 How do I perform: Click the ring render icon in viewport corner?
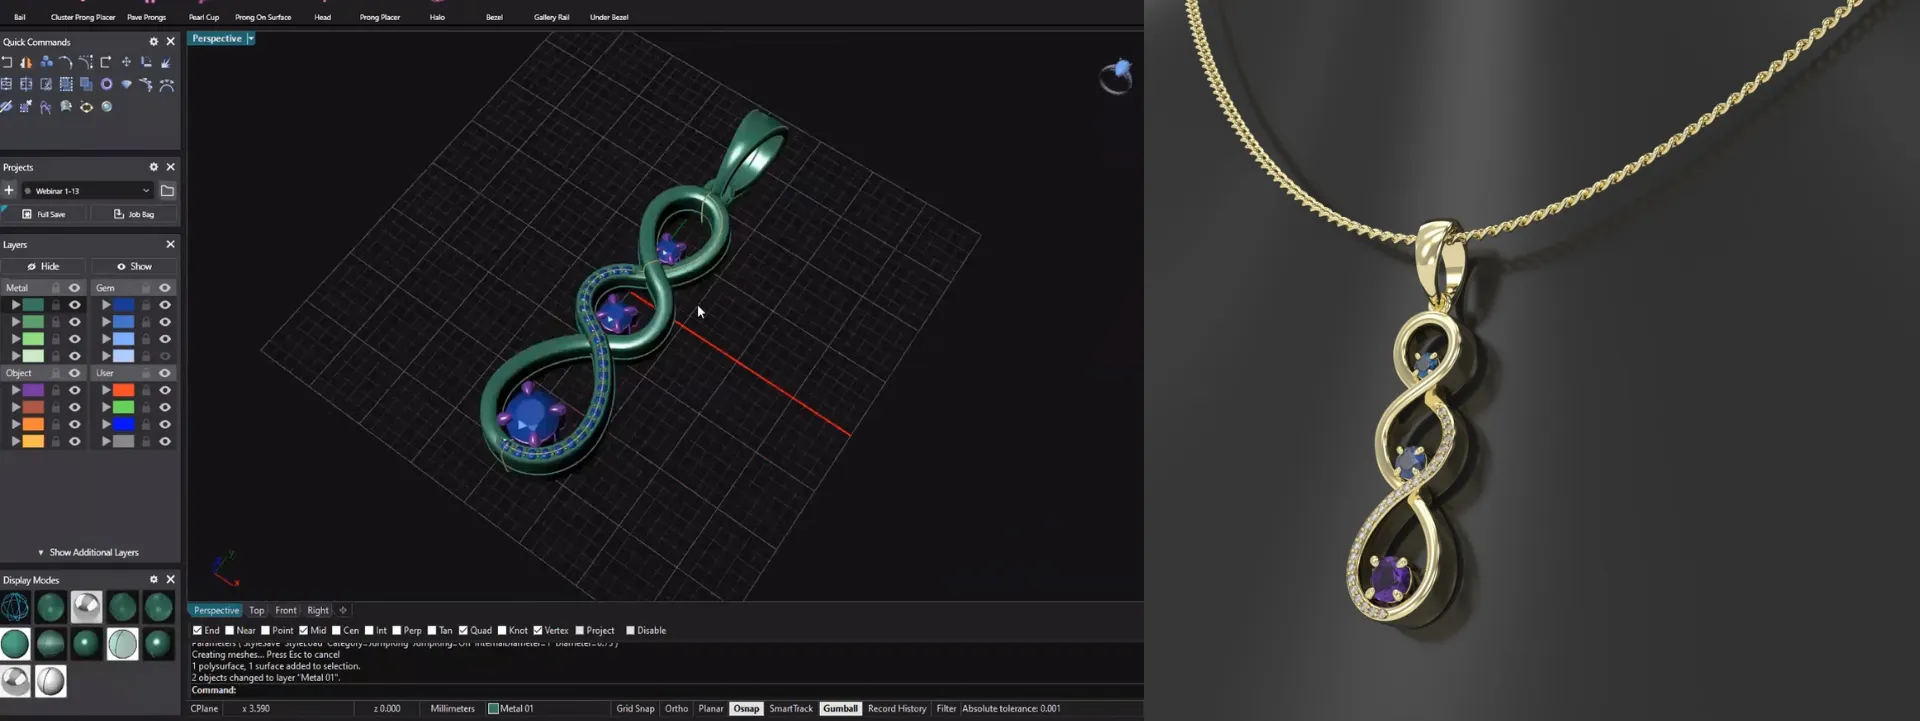[1116, 76]
